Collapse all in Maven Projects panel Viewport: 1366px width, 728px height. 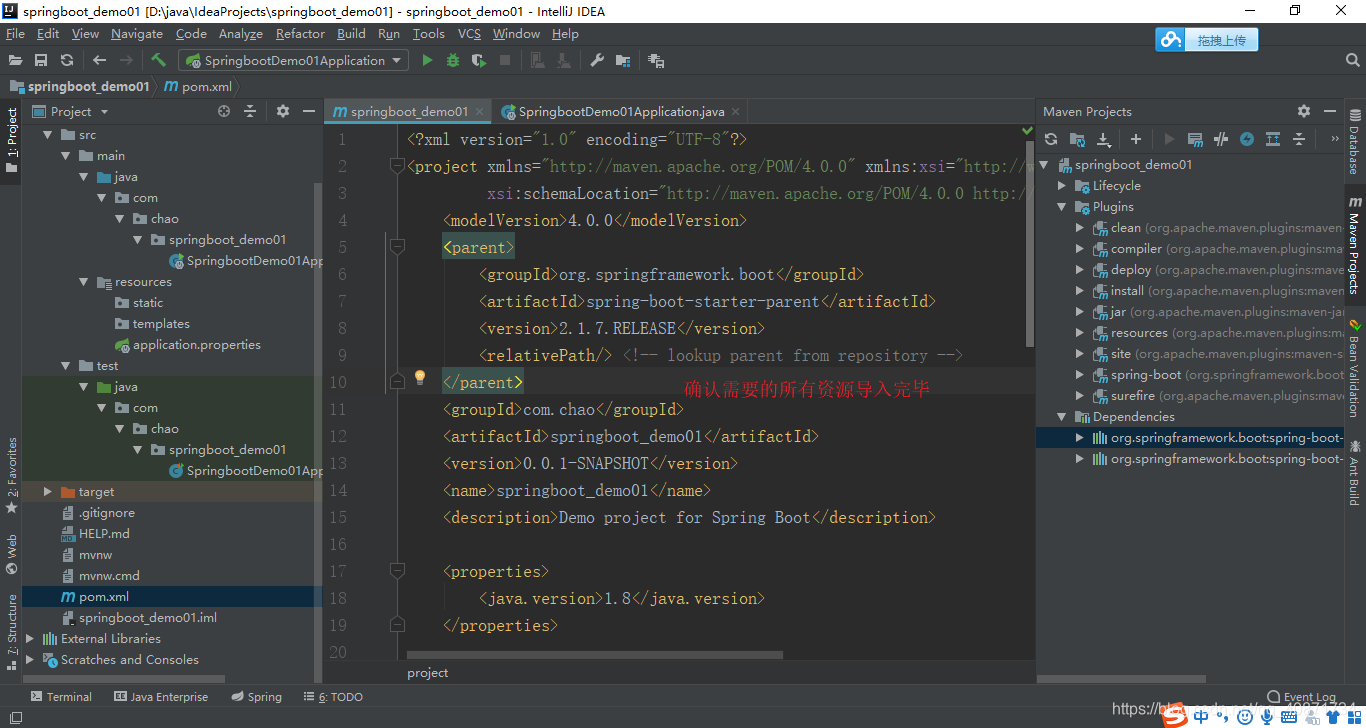pyautogui.click(x=1299, y=139)
